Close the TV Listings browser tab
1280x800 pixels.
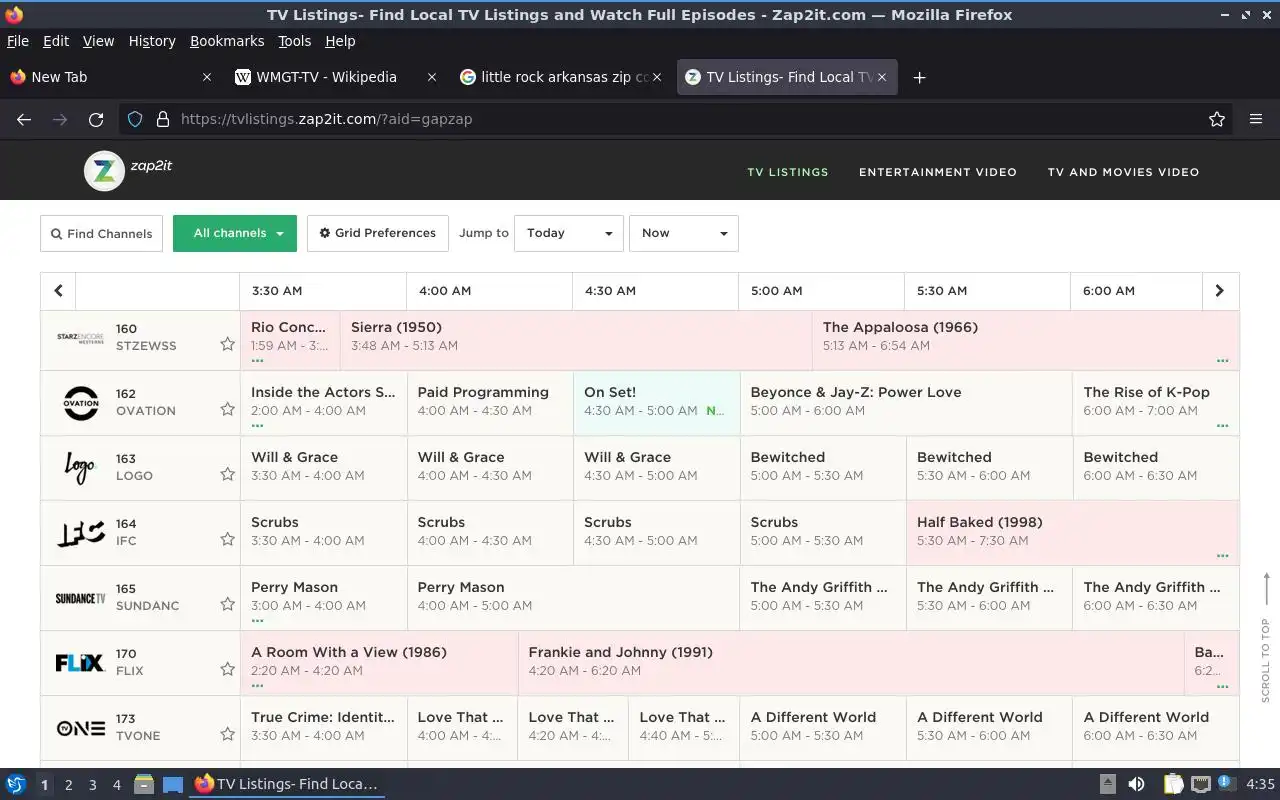[x=882, y=77]
